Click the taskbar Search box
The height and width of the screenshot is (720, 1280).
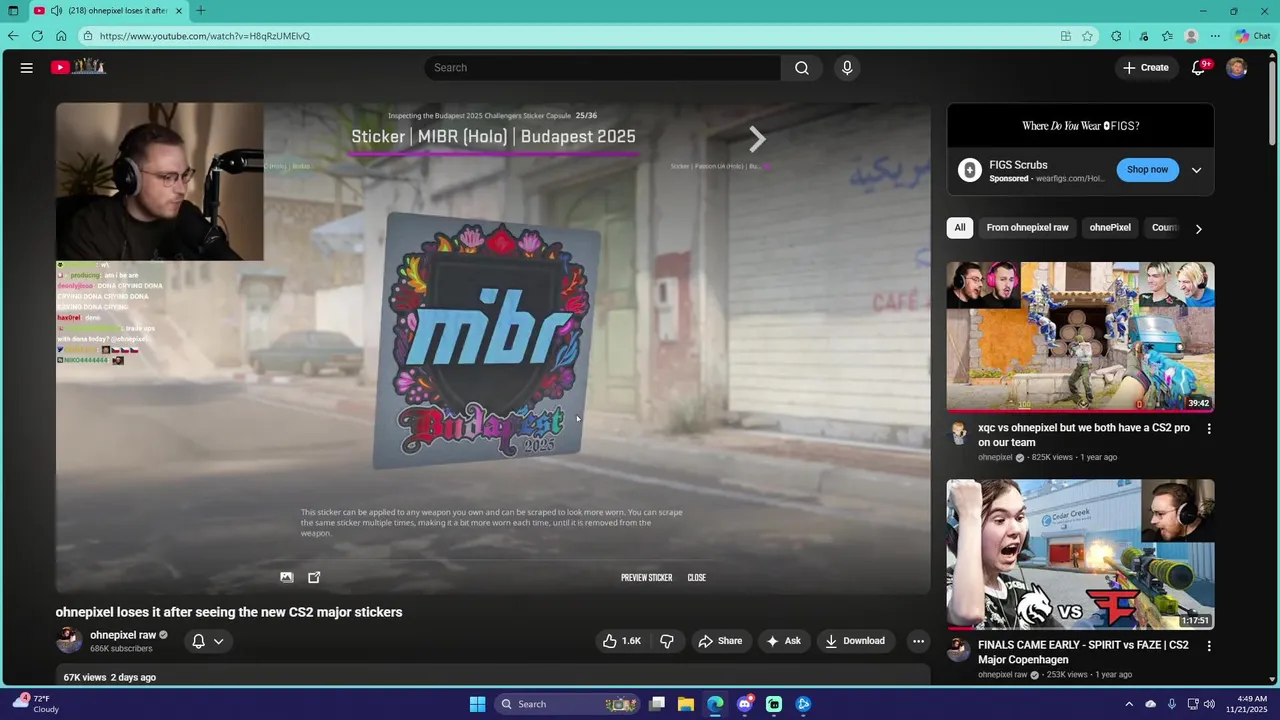[x=567, y=704]
